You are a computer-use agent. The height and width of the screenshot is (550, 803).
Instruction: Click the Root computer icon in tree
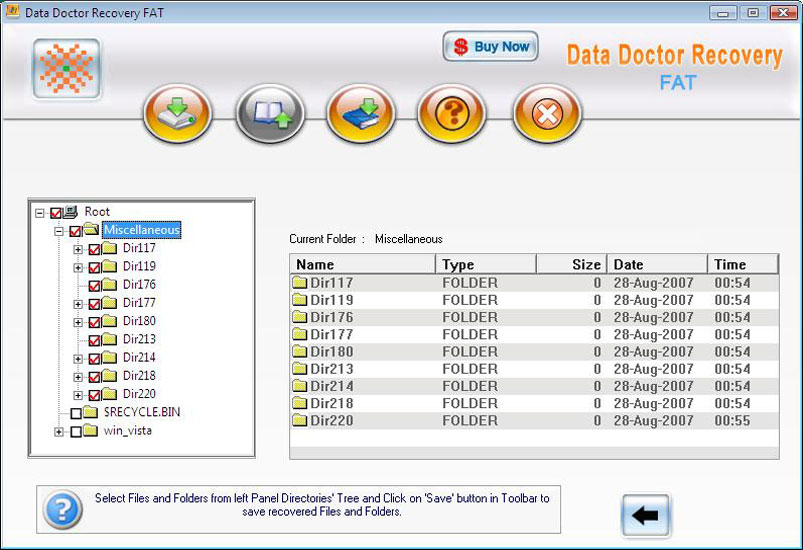(71, 211)
